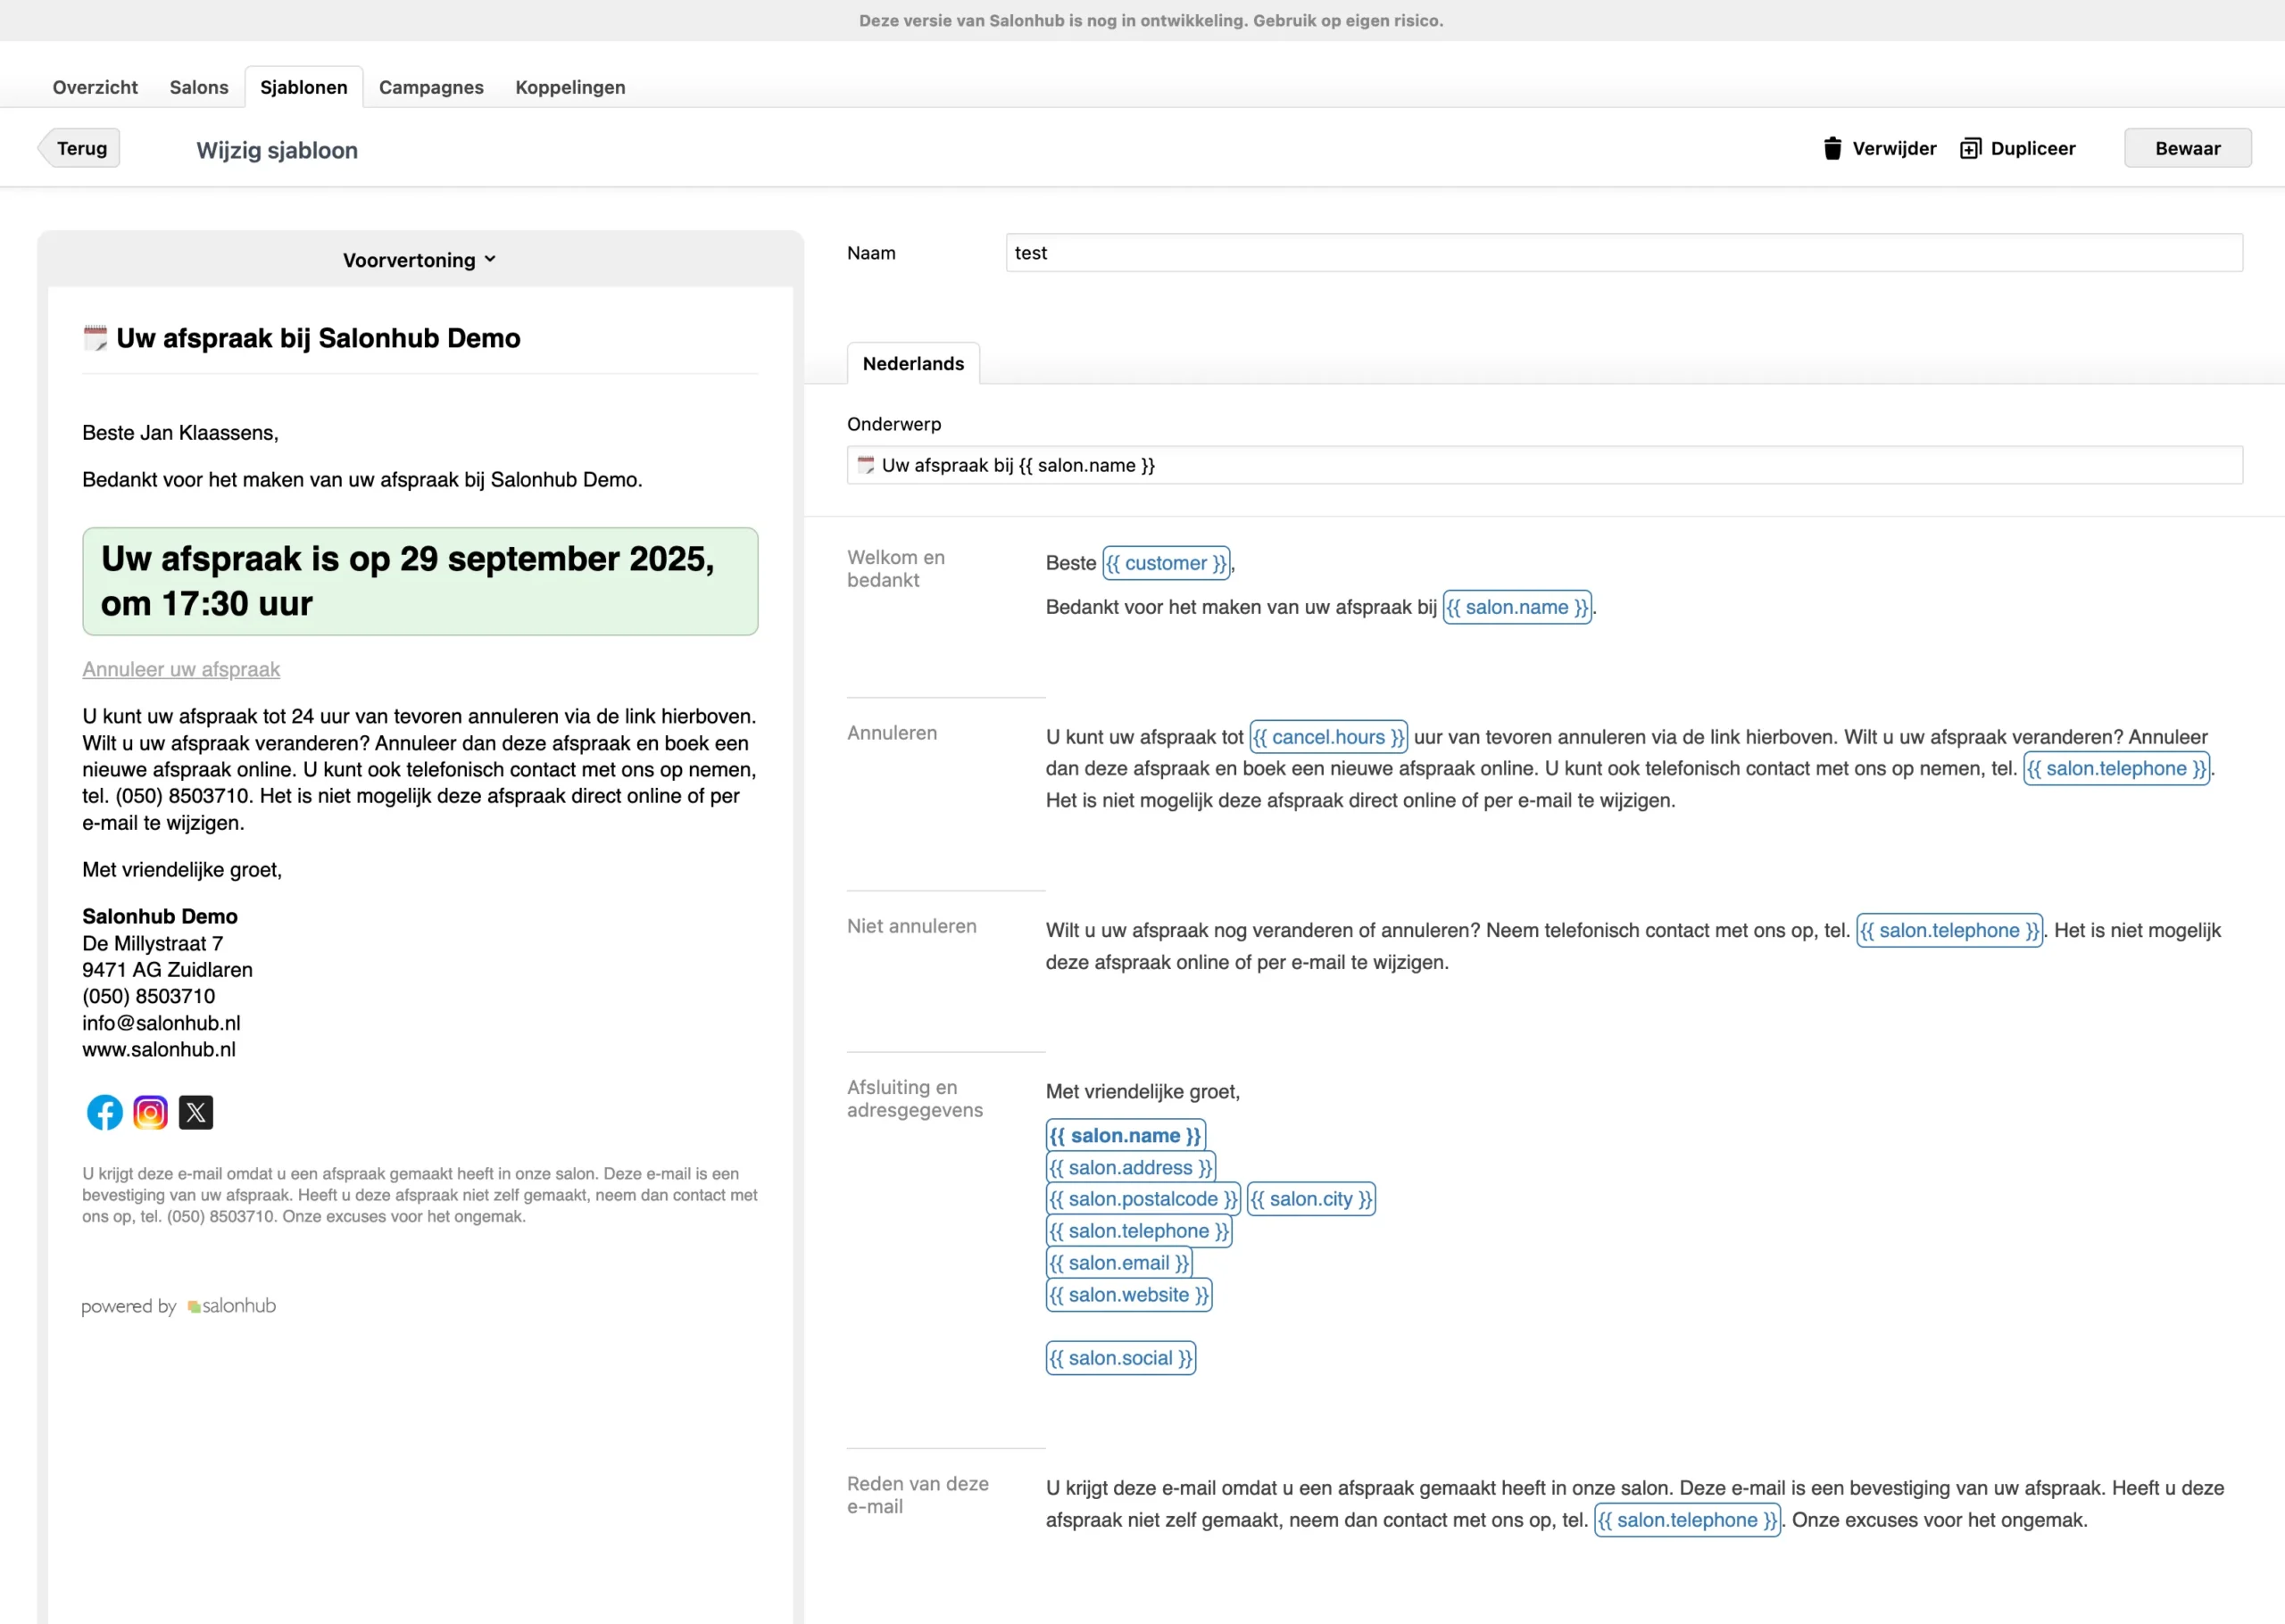Select the Nederlands language tab
The width and height of the screenshot is (2285, 1624).
[x=913, y=364]
